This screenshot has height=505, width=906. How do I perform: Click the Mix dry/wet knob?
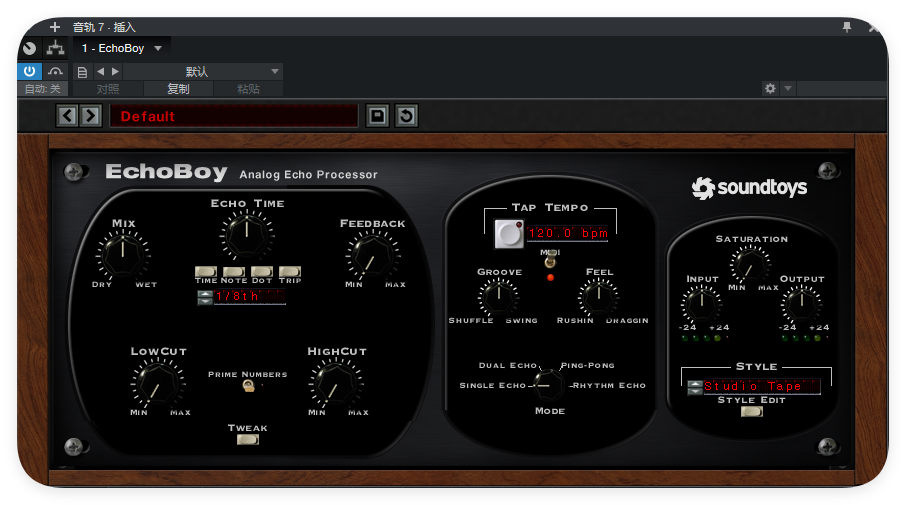[123, 255]
